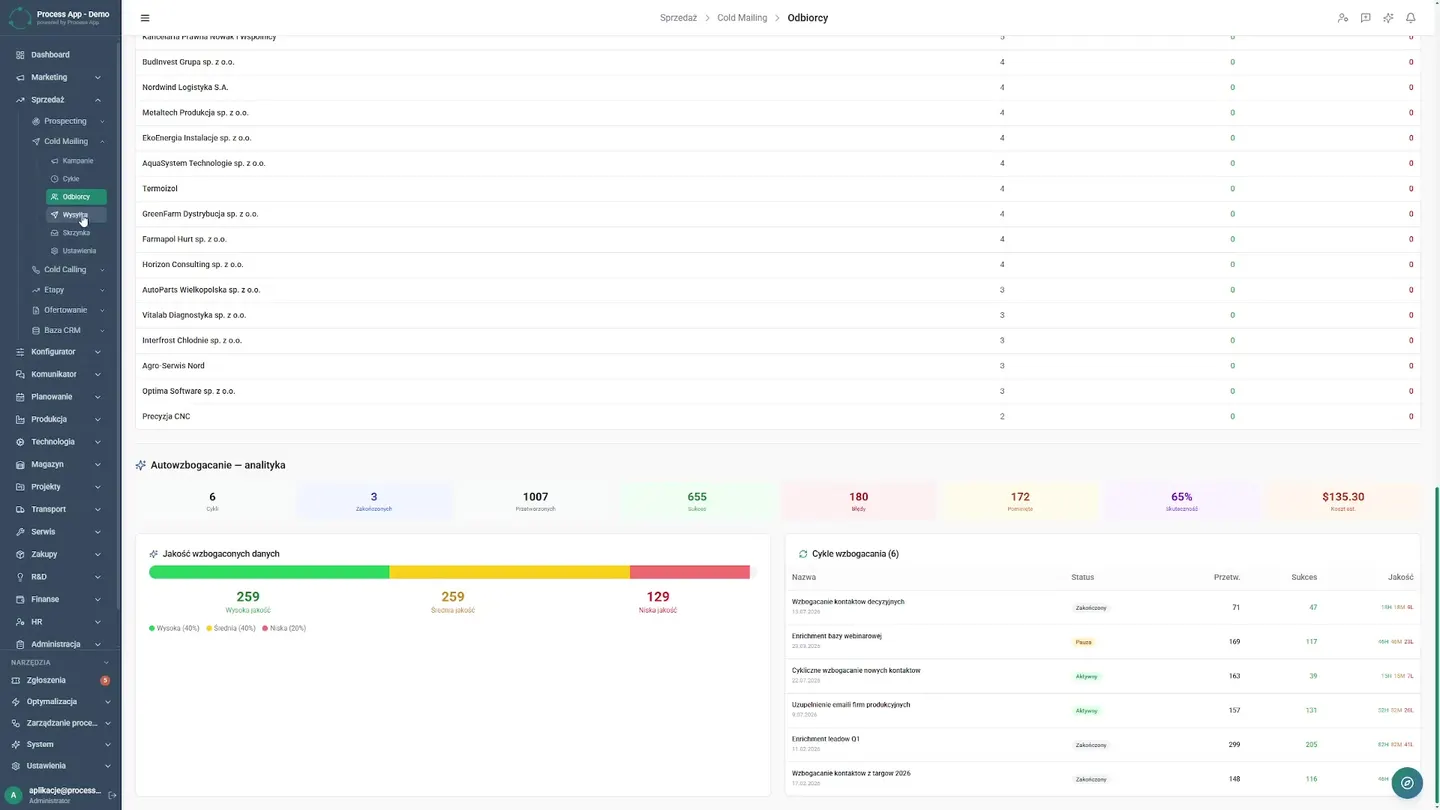The height and width of the screenshot is (810, 1440).
Task: Open Cykle under Cold Mailing
Action: tap(76, 179)
